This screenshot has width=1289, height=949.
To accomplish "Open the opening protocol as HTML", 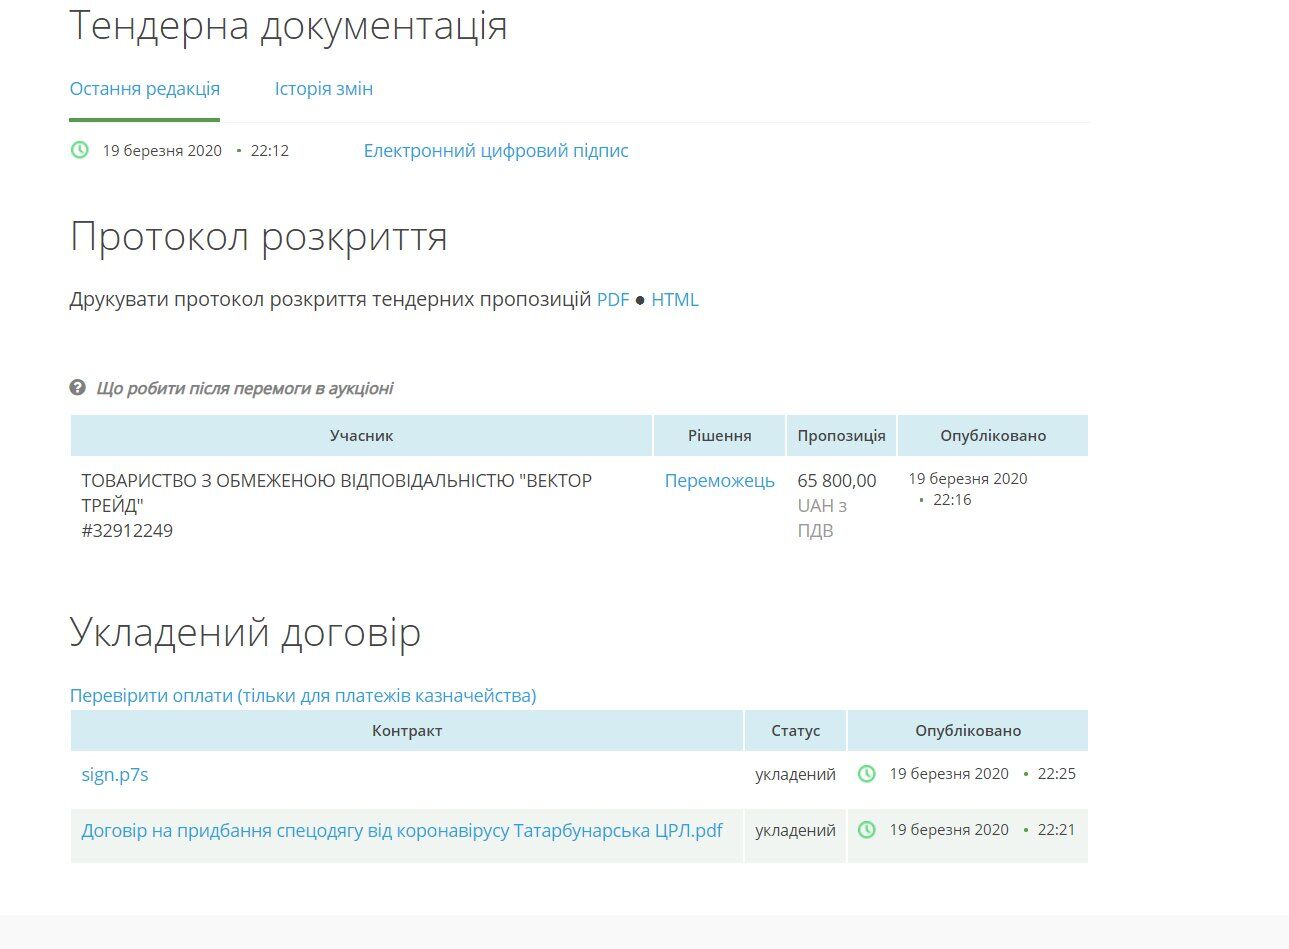I will [x=675, y=300].
